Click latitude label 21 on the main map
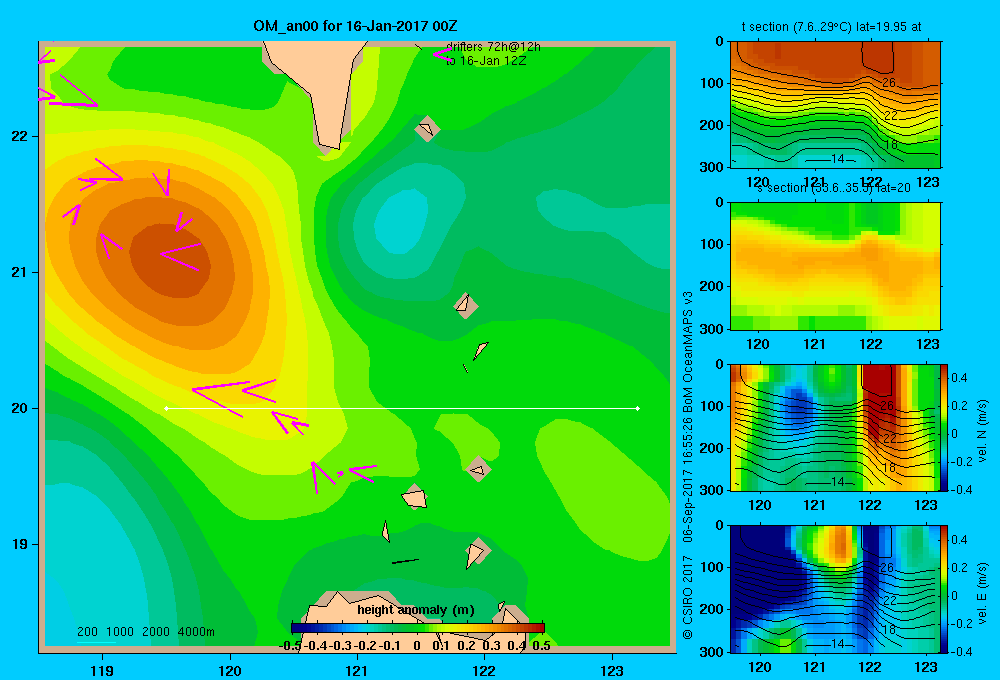The image size is (1000, 680). [x=20, y=272]
